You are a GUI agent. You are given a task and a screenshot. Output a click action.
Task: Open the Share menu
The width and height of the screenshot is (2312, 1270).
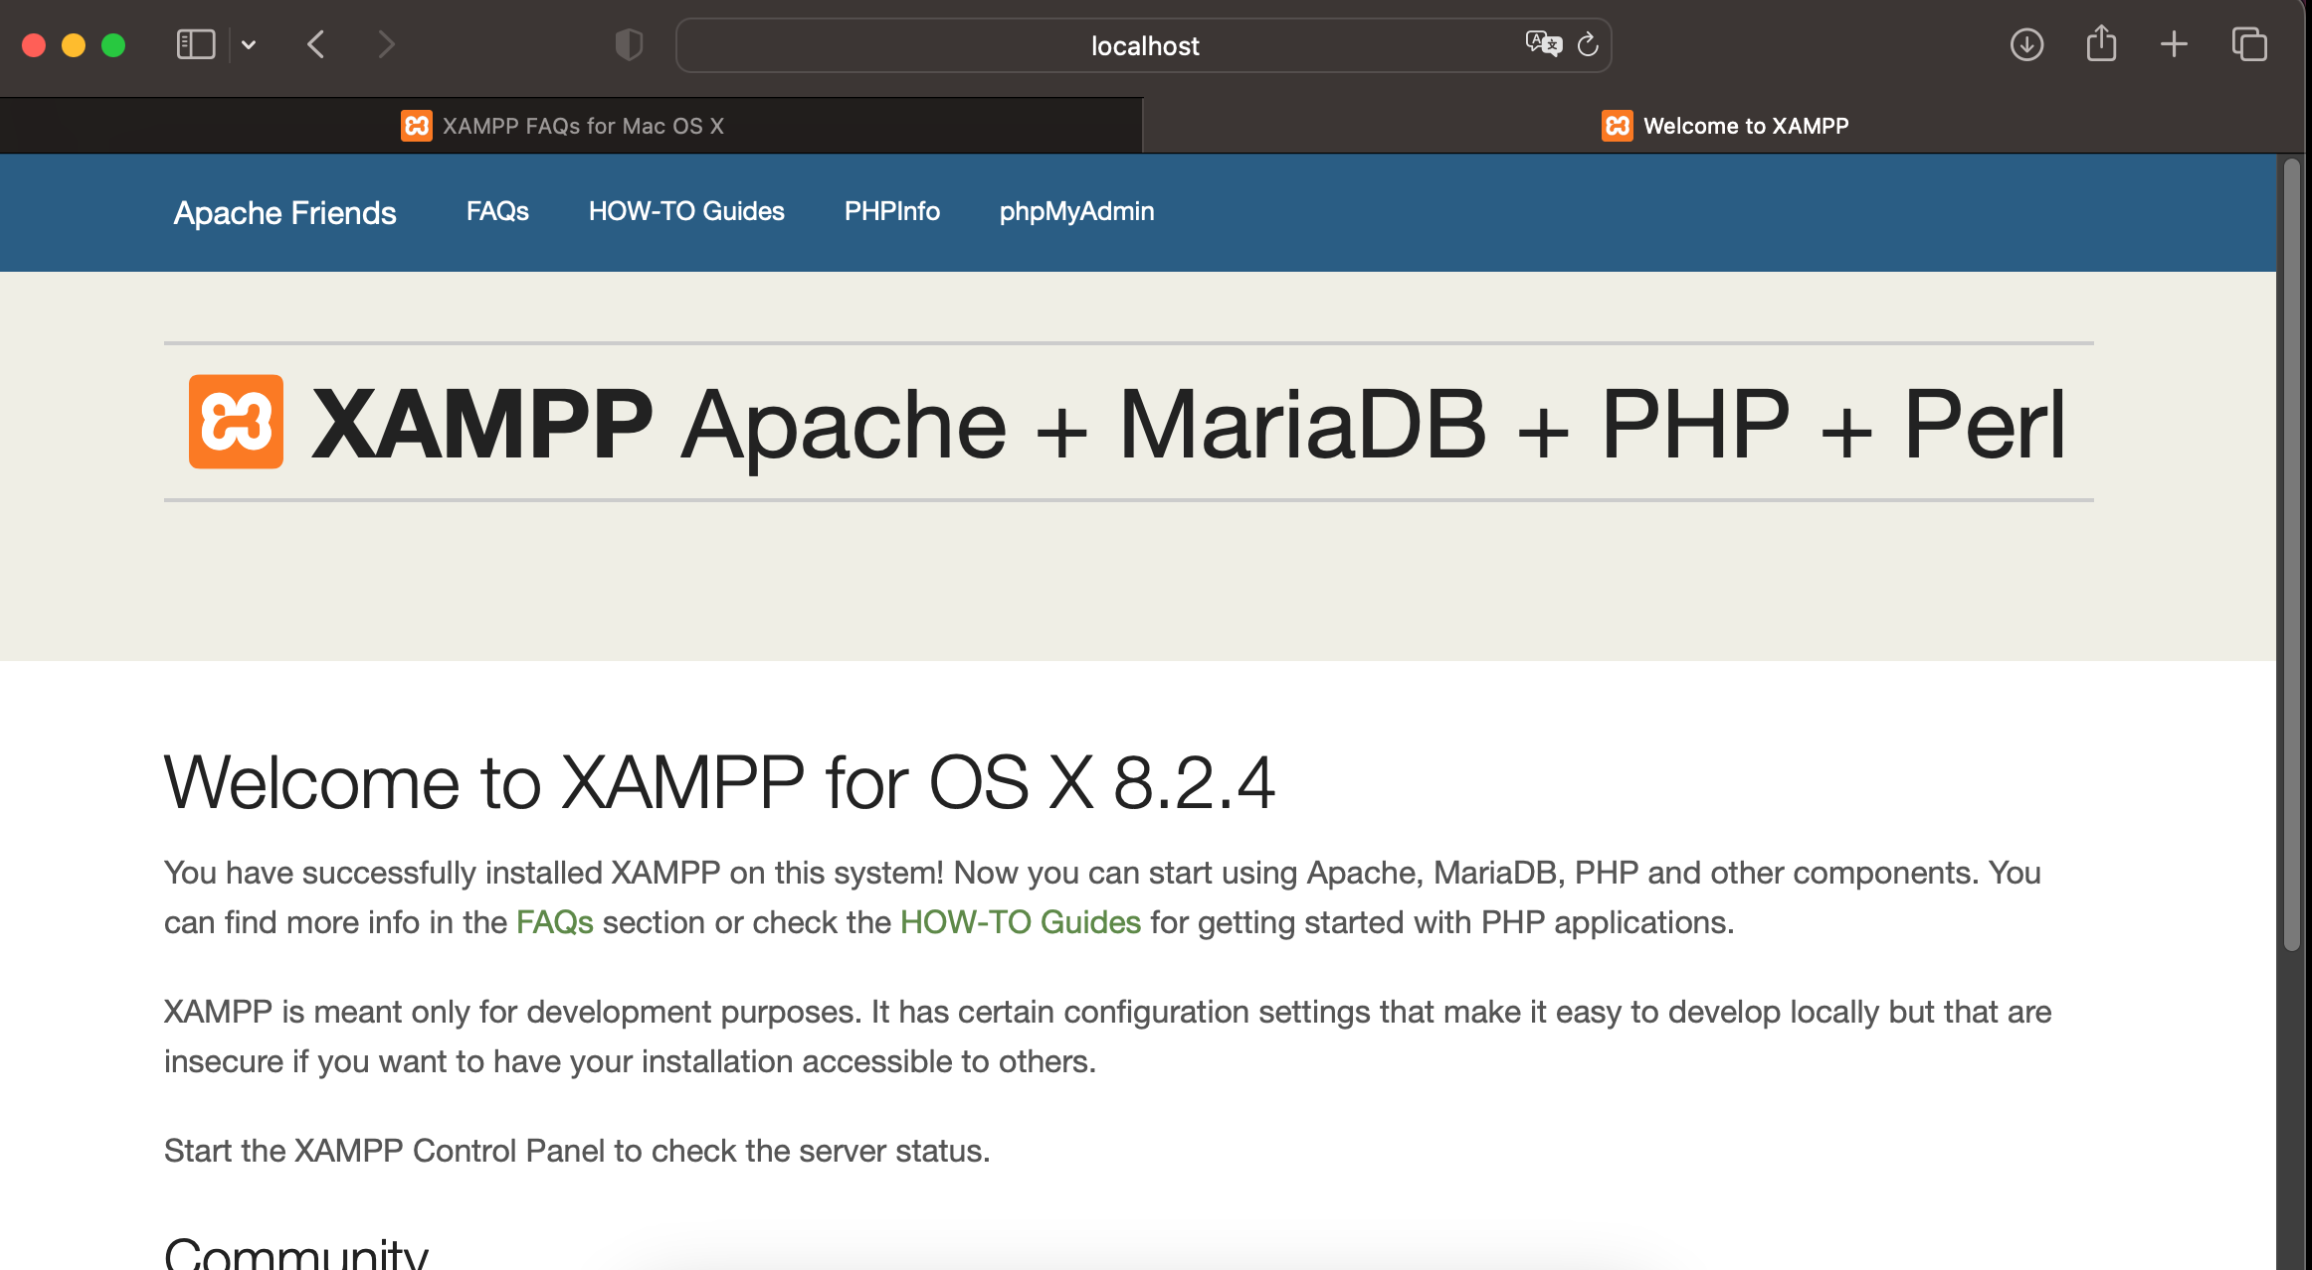click(2101, 43)
